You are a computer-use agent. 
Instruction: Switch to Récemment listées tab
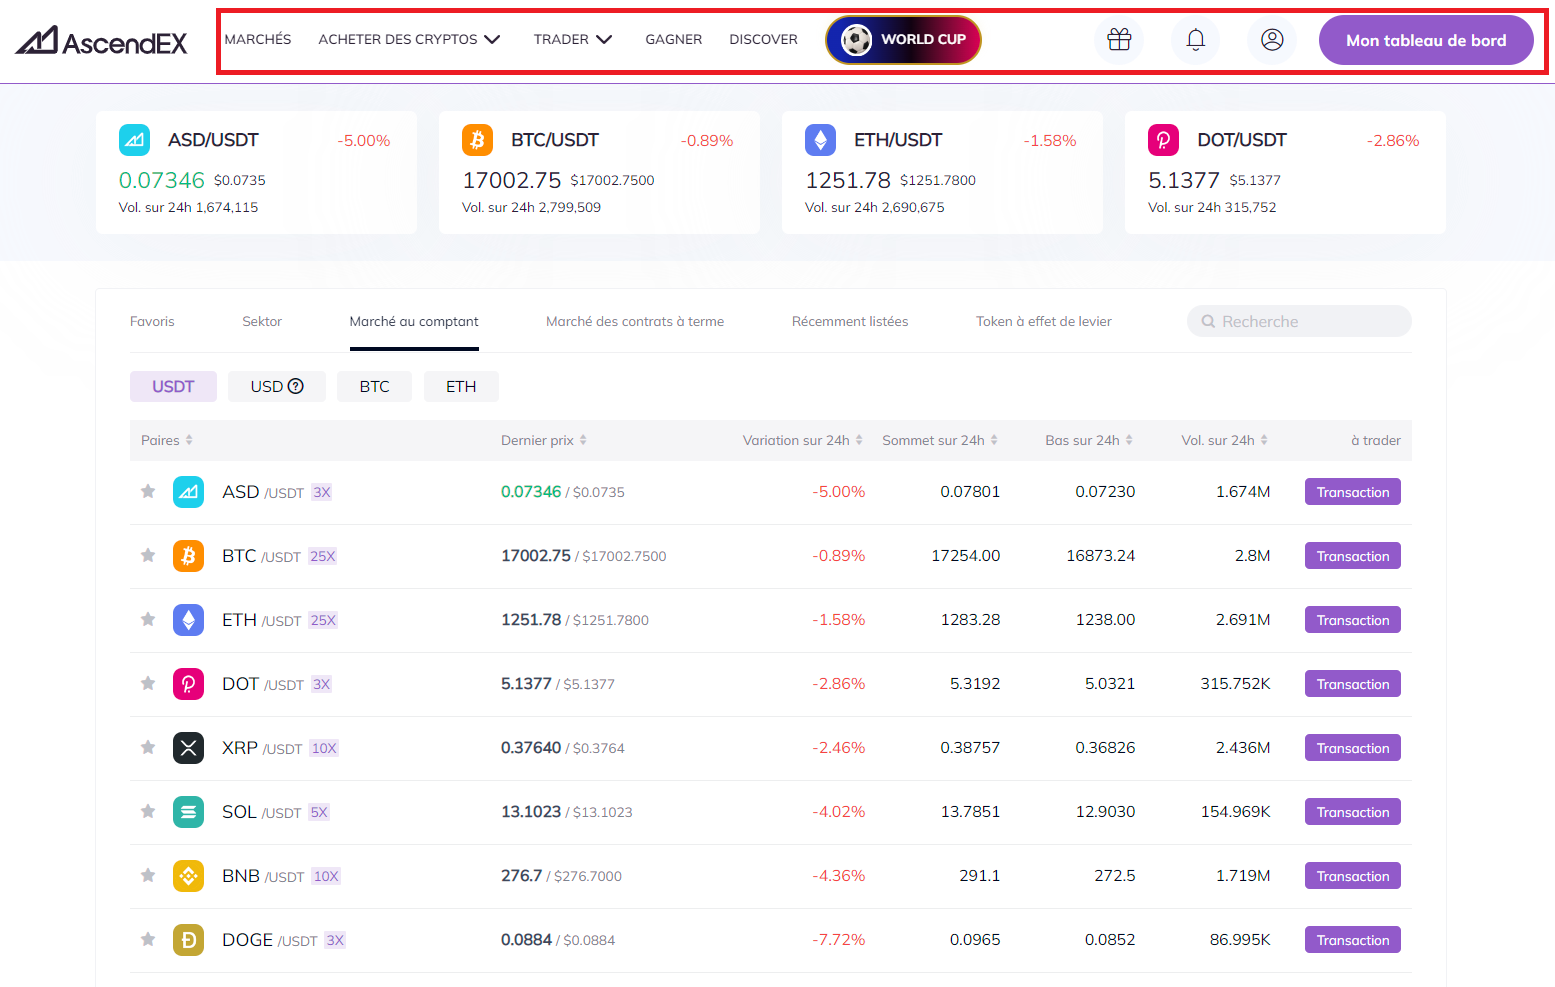click(x=850, y=321)
